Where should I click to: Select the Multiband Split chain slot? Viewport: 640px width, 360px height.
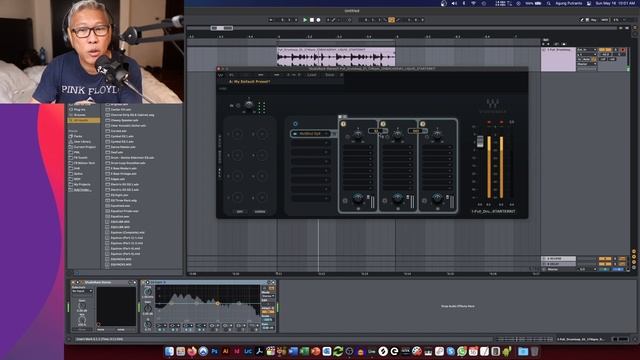310,133
